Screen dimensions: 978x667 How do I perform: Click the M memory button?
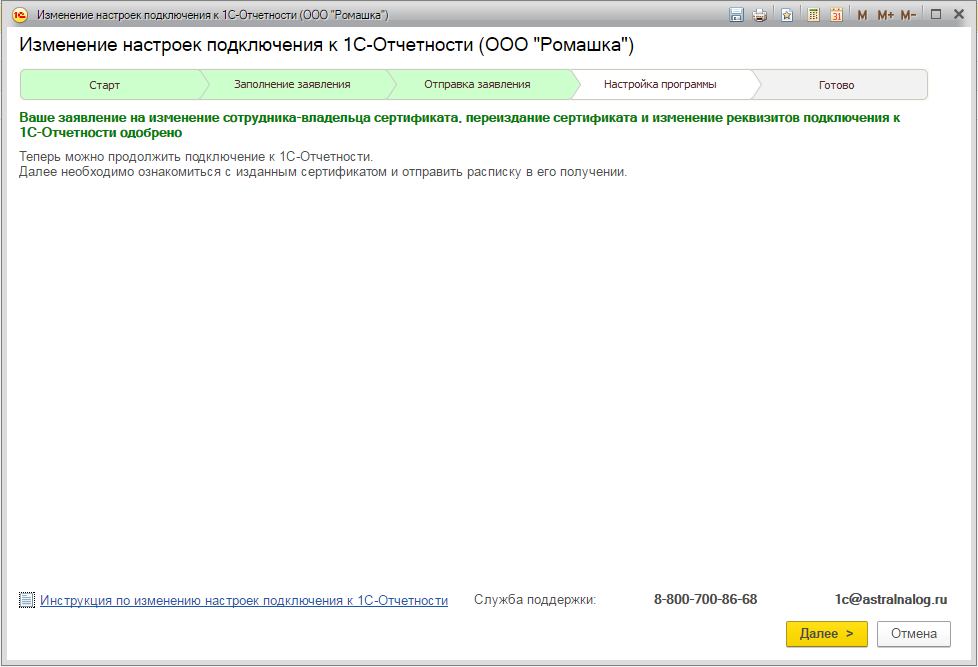pyautogui.click(x=862, y=15)
